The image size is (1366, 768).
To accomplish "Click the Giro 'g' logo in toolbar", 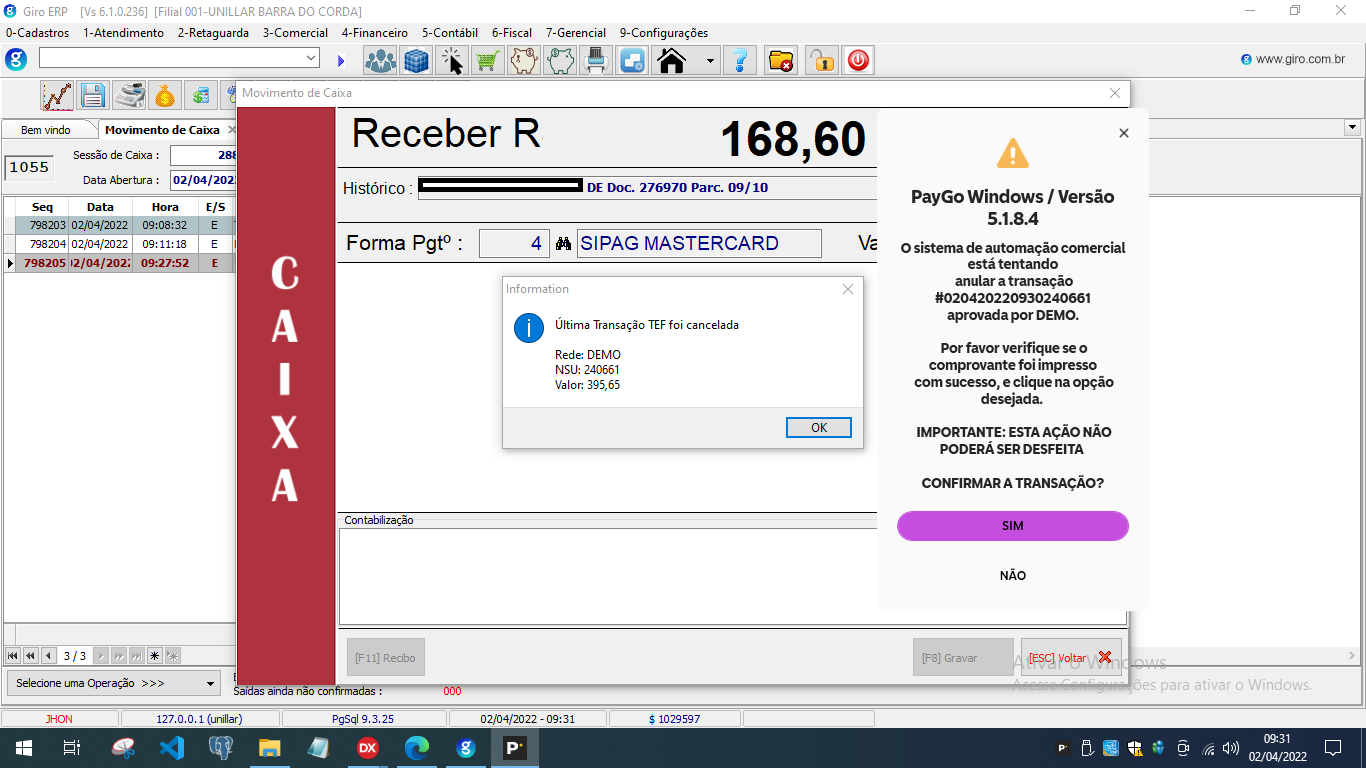I will coord(16,60).
